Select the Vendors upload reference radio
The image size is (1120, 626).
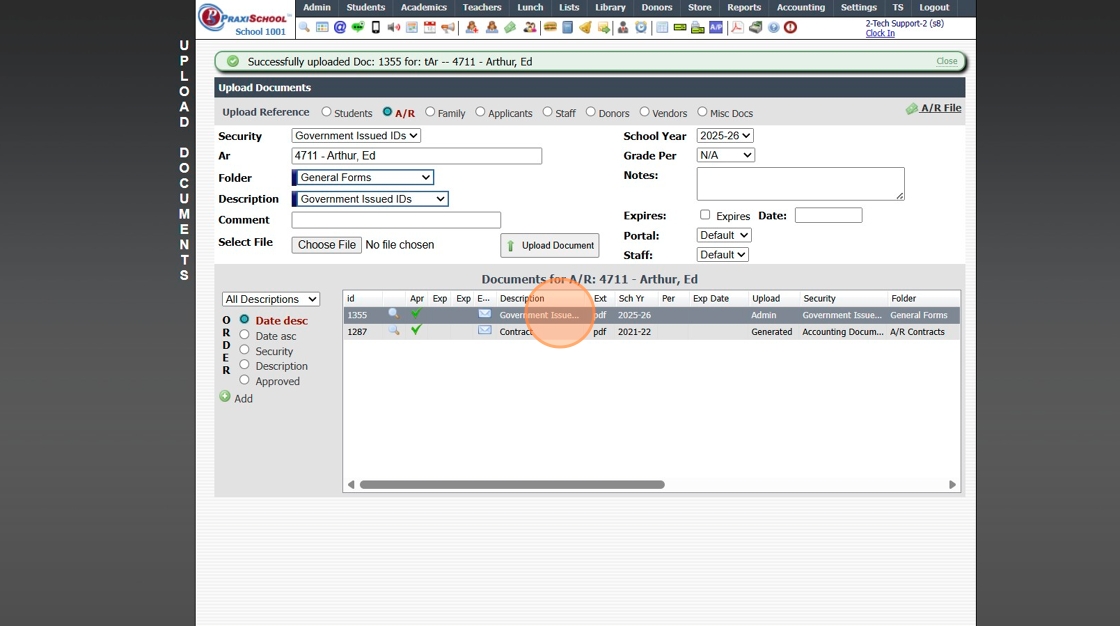click(x=644, y=111)
